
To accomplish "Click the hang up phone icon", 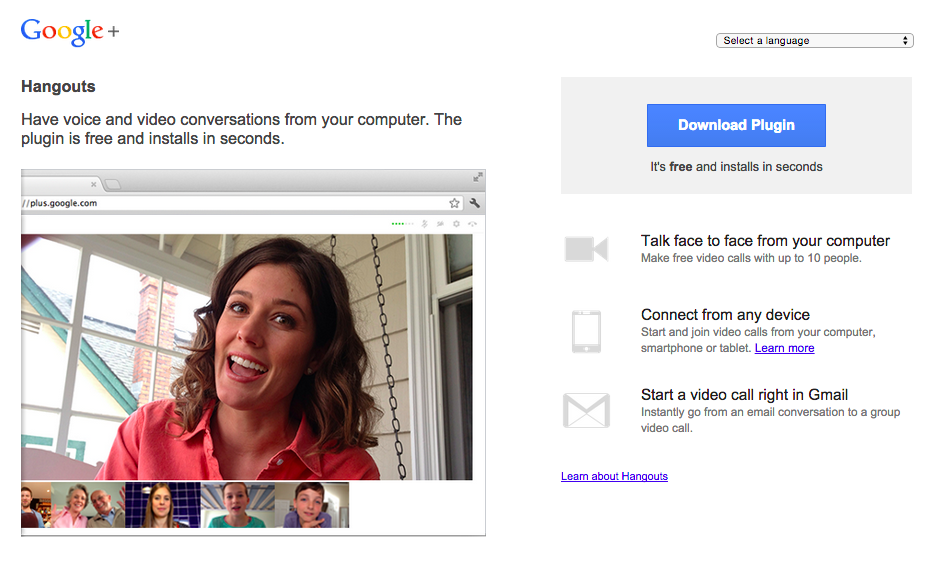I will pos(472,224).
